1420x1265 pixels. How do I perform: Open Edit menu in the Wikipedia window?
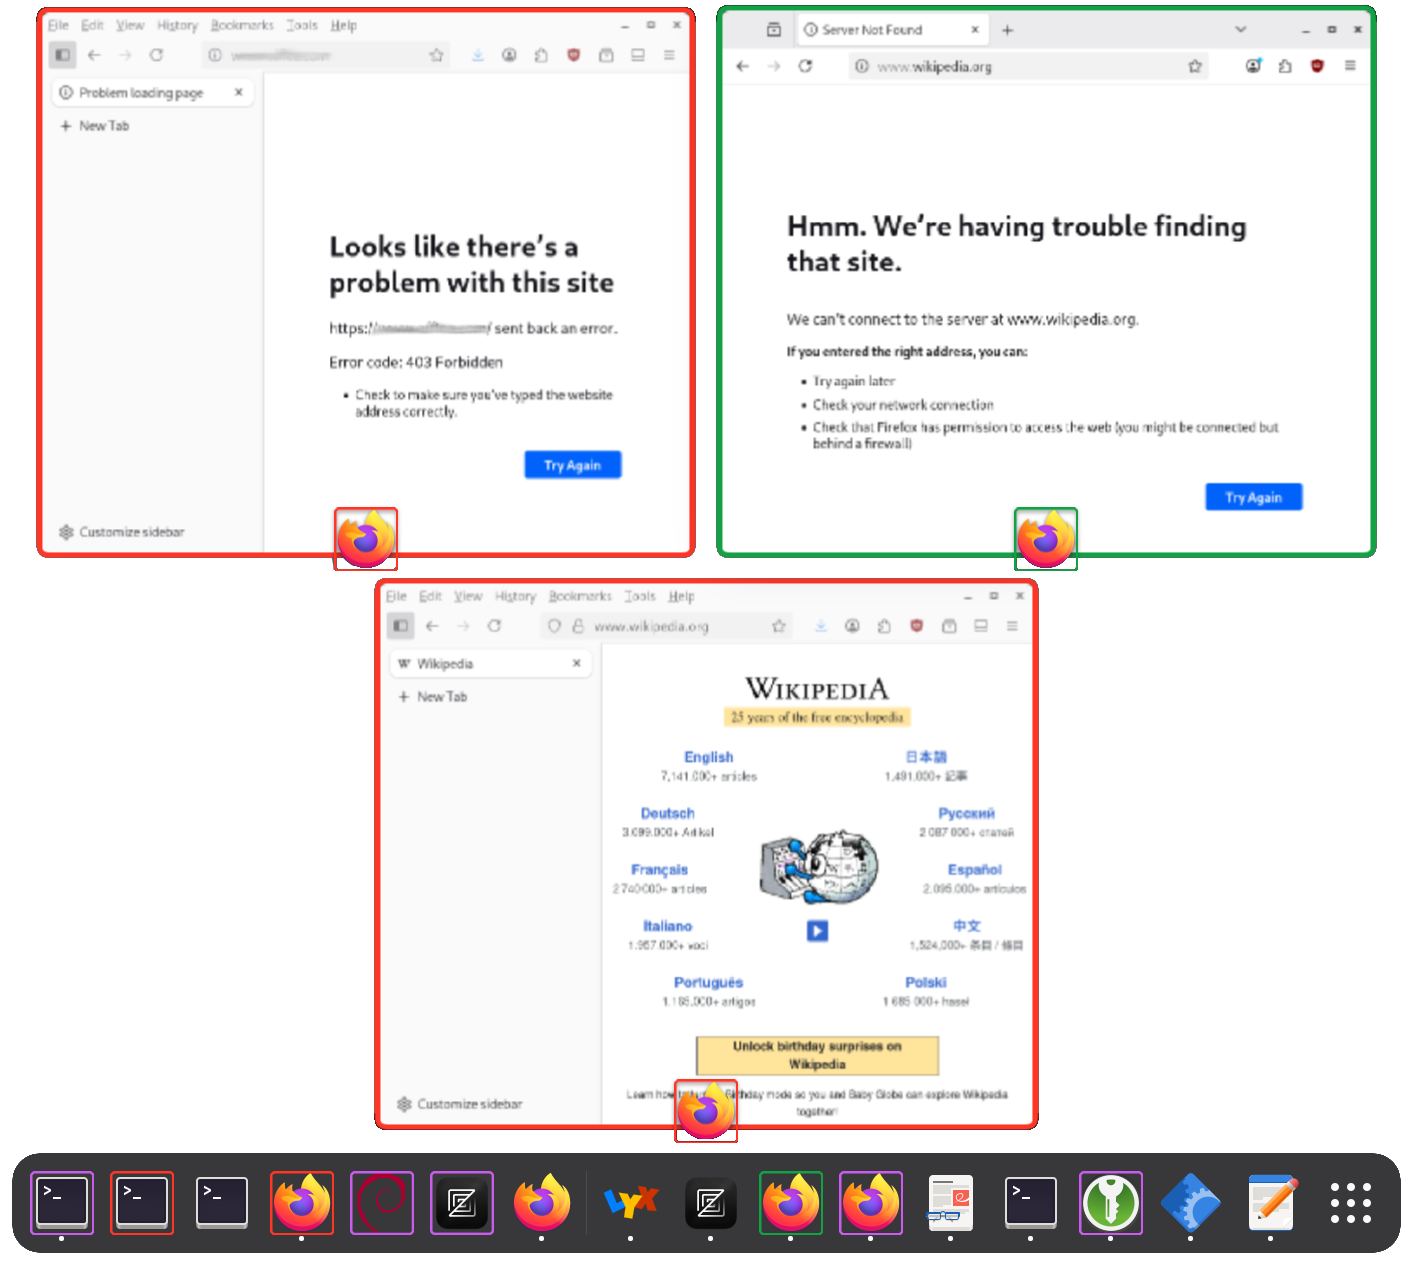click(430, 596)
